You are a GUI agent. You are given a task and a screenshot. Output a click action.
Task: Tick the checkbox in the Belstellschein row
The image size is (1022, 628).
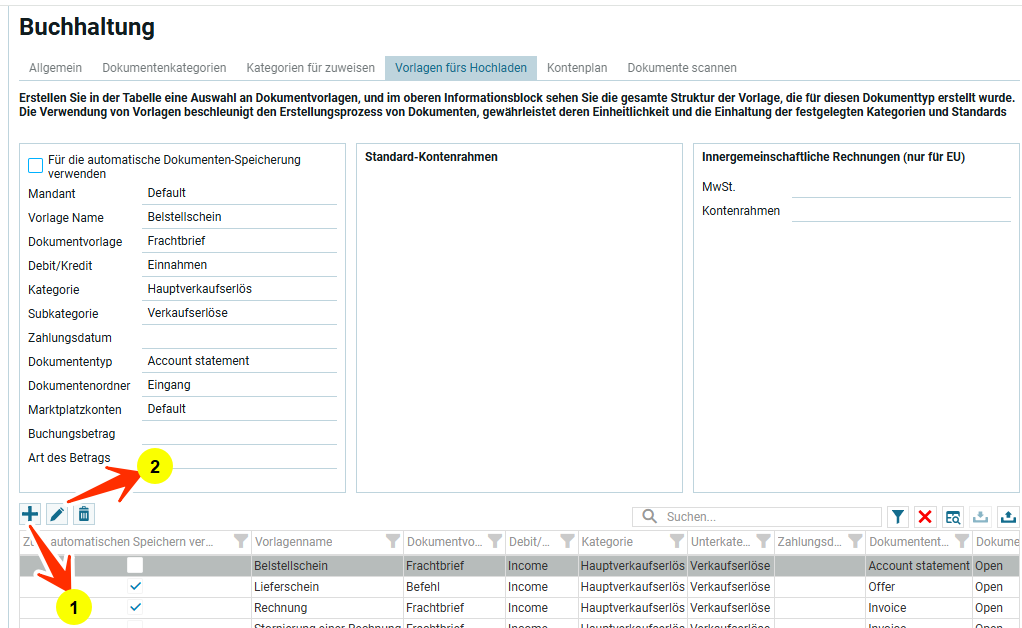(x=135, y=565)
